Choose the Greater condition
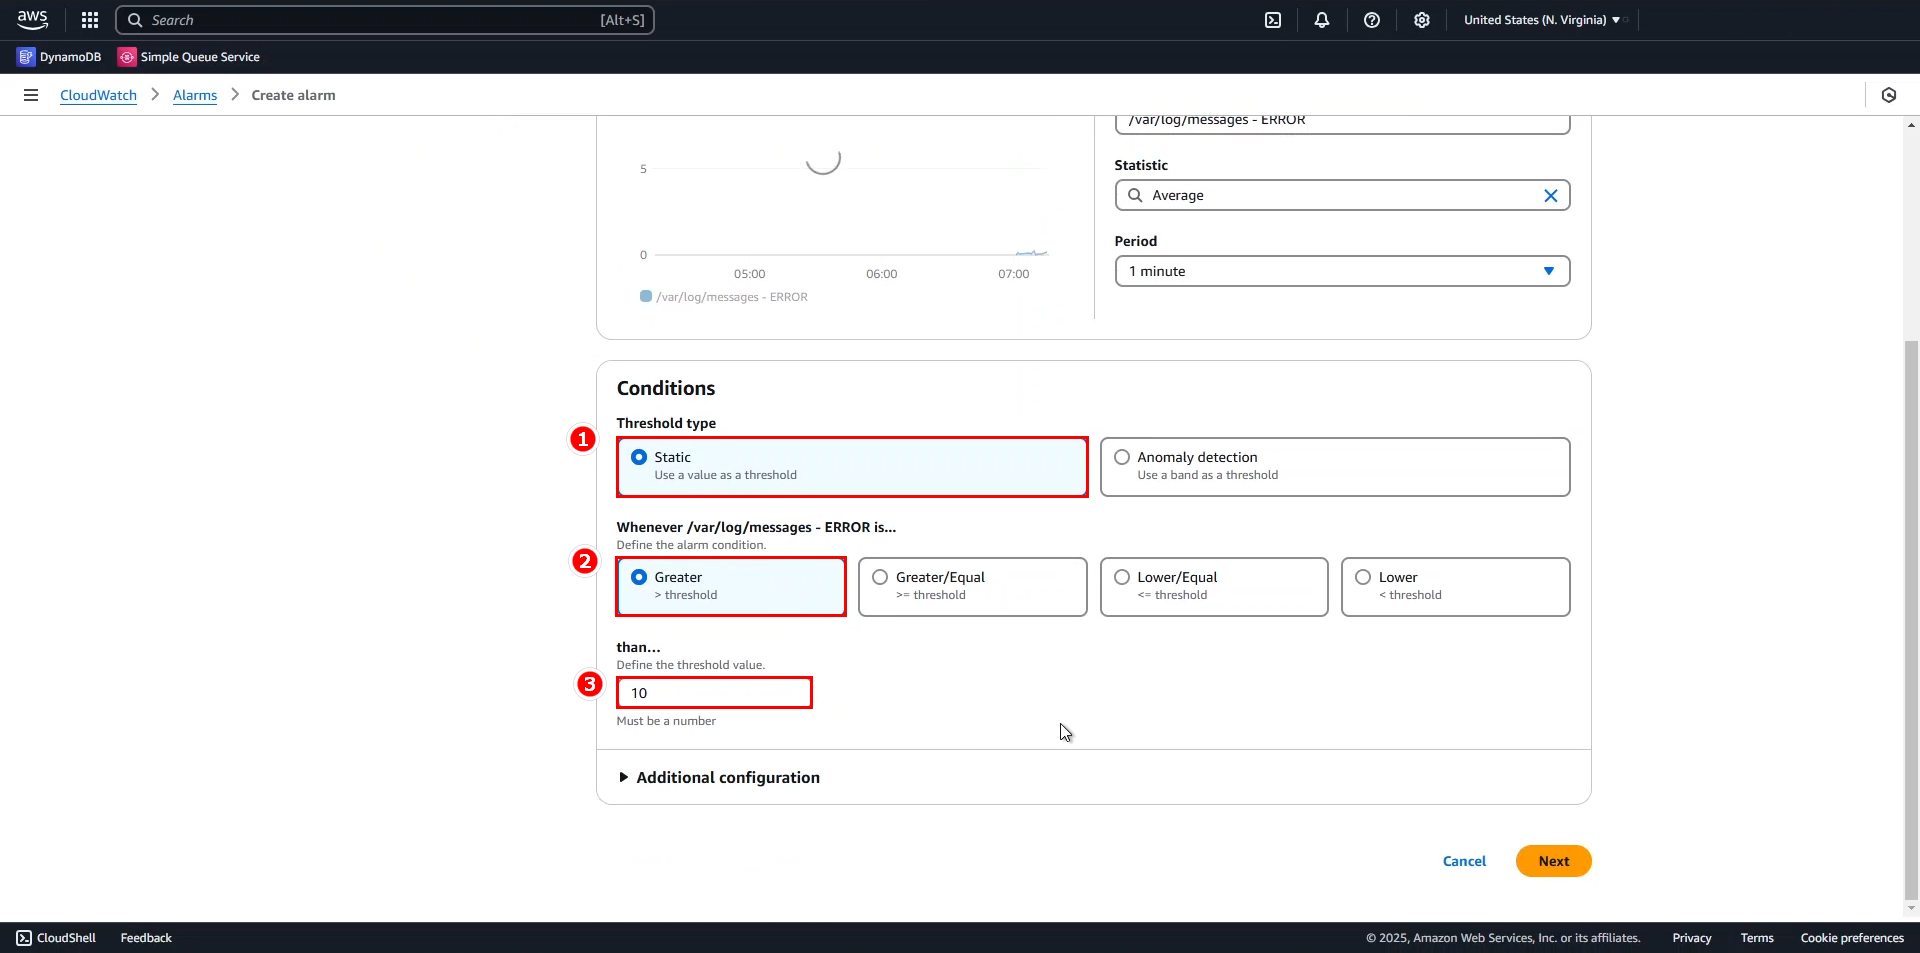Image resolution: width=1920 pixels, height=953 pixels. point(731,586)
